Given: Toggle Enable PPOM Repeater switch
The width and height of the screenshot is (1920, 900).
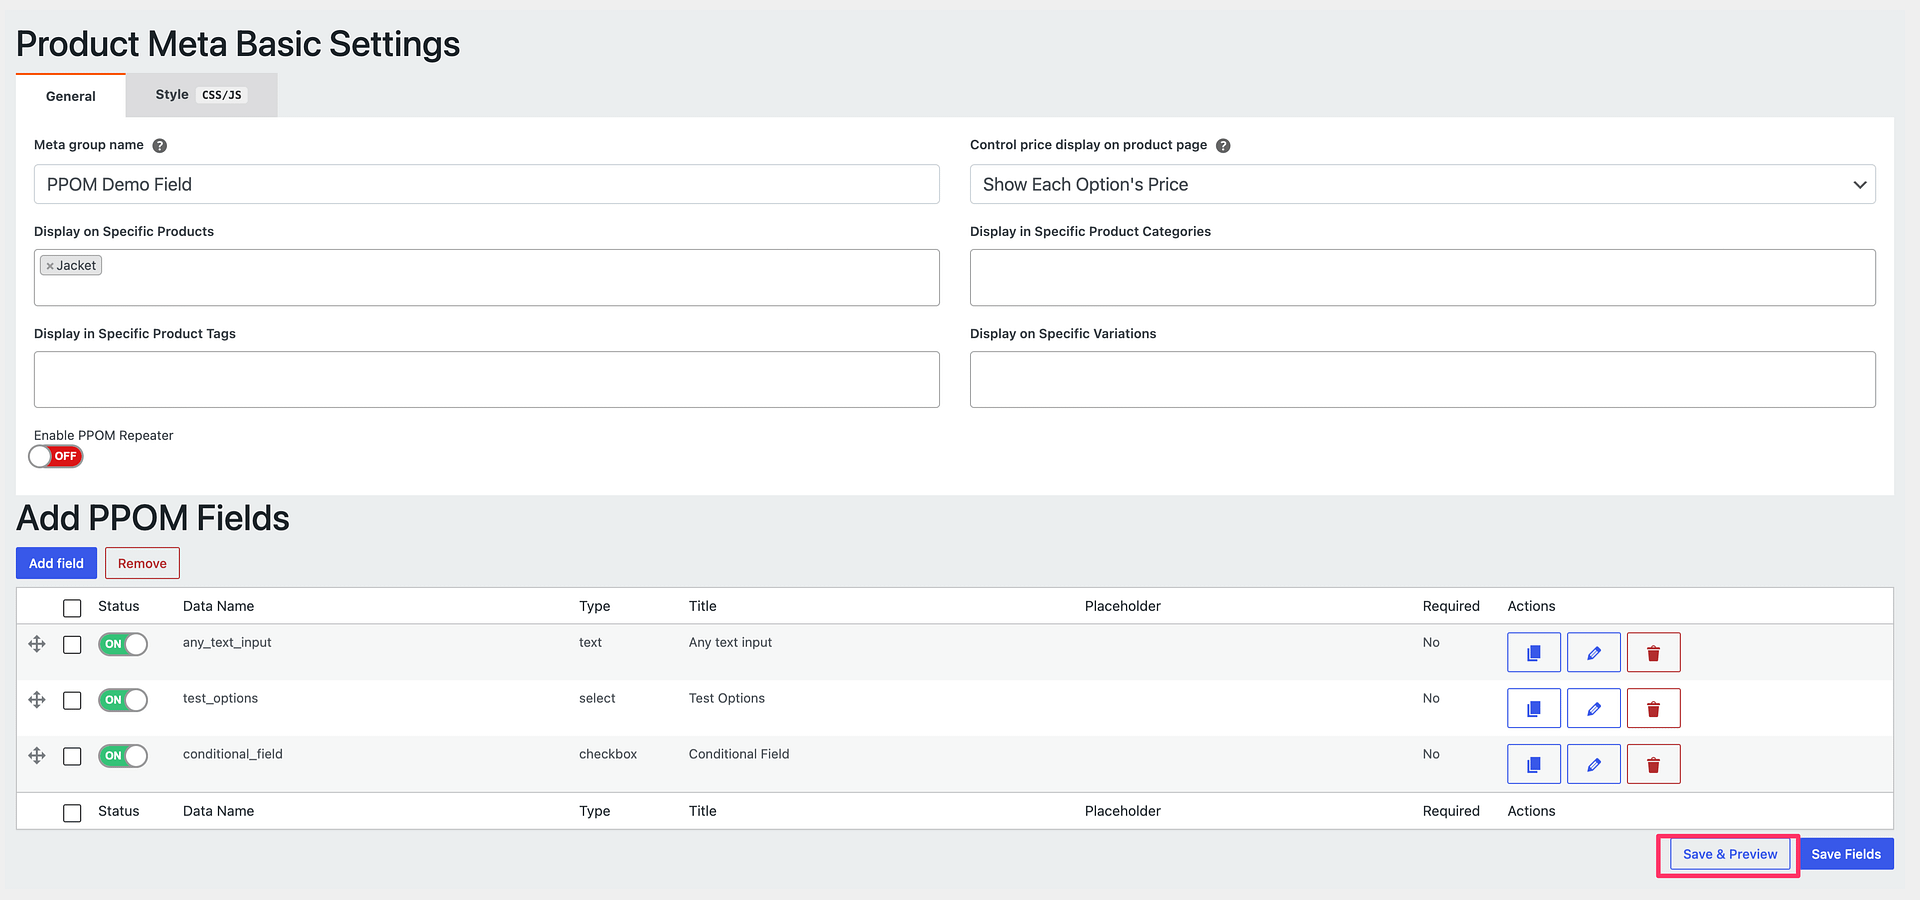Looking at the screenshot, I should pos(55,456).
